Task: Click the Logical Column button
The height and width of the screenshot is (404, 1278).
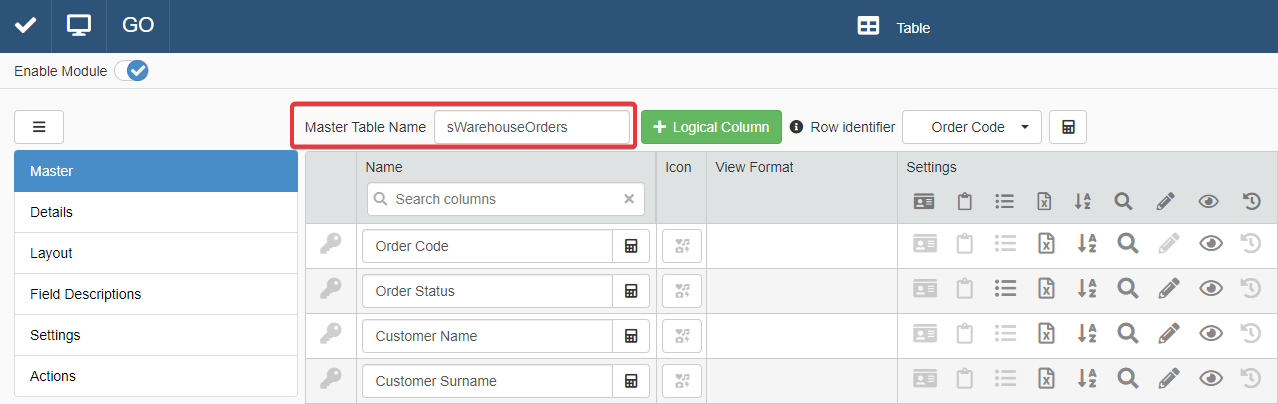Action: (711, 127)
